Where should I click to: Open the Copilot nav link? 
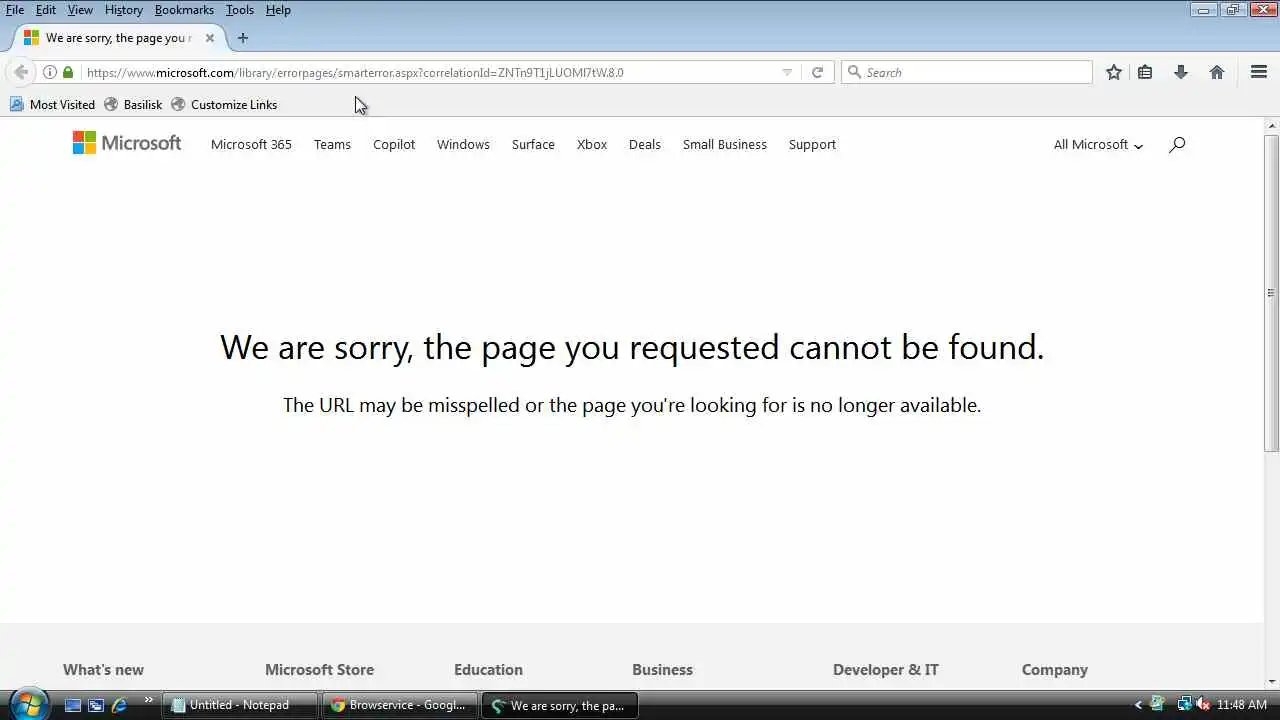pos(394,144)
